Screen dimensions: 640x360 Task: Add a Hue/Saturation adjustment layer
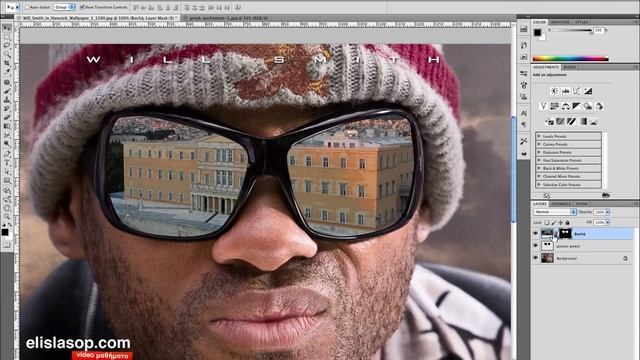click(x=554, y=106)
